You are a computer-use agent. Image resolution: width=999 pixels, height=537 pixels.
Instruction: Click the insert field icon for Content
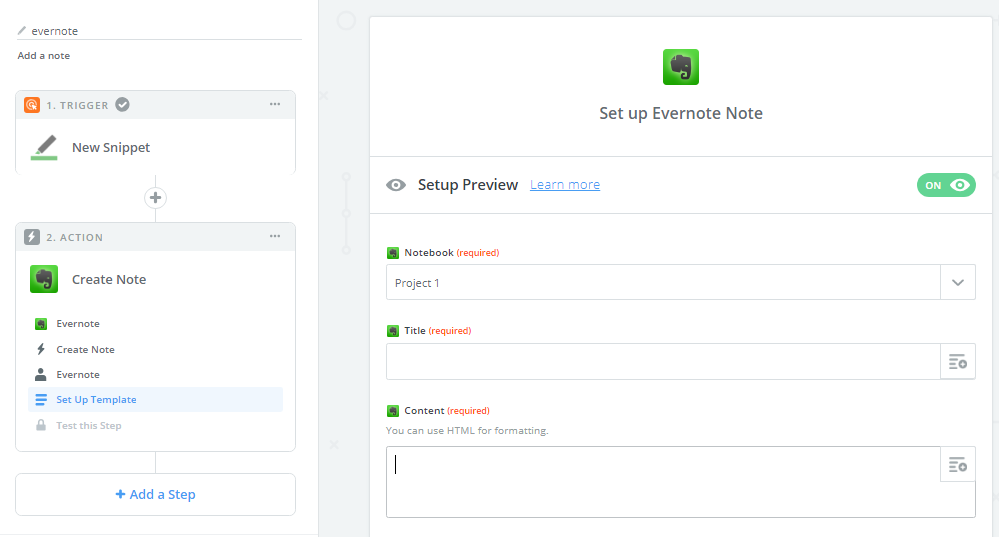click(x=957, y=464)
